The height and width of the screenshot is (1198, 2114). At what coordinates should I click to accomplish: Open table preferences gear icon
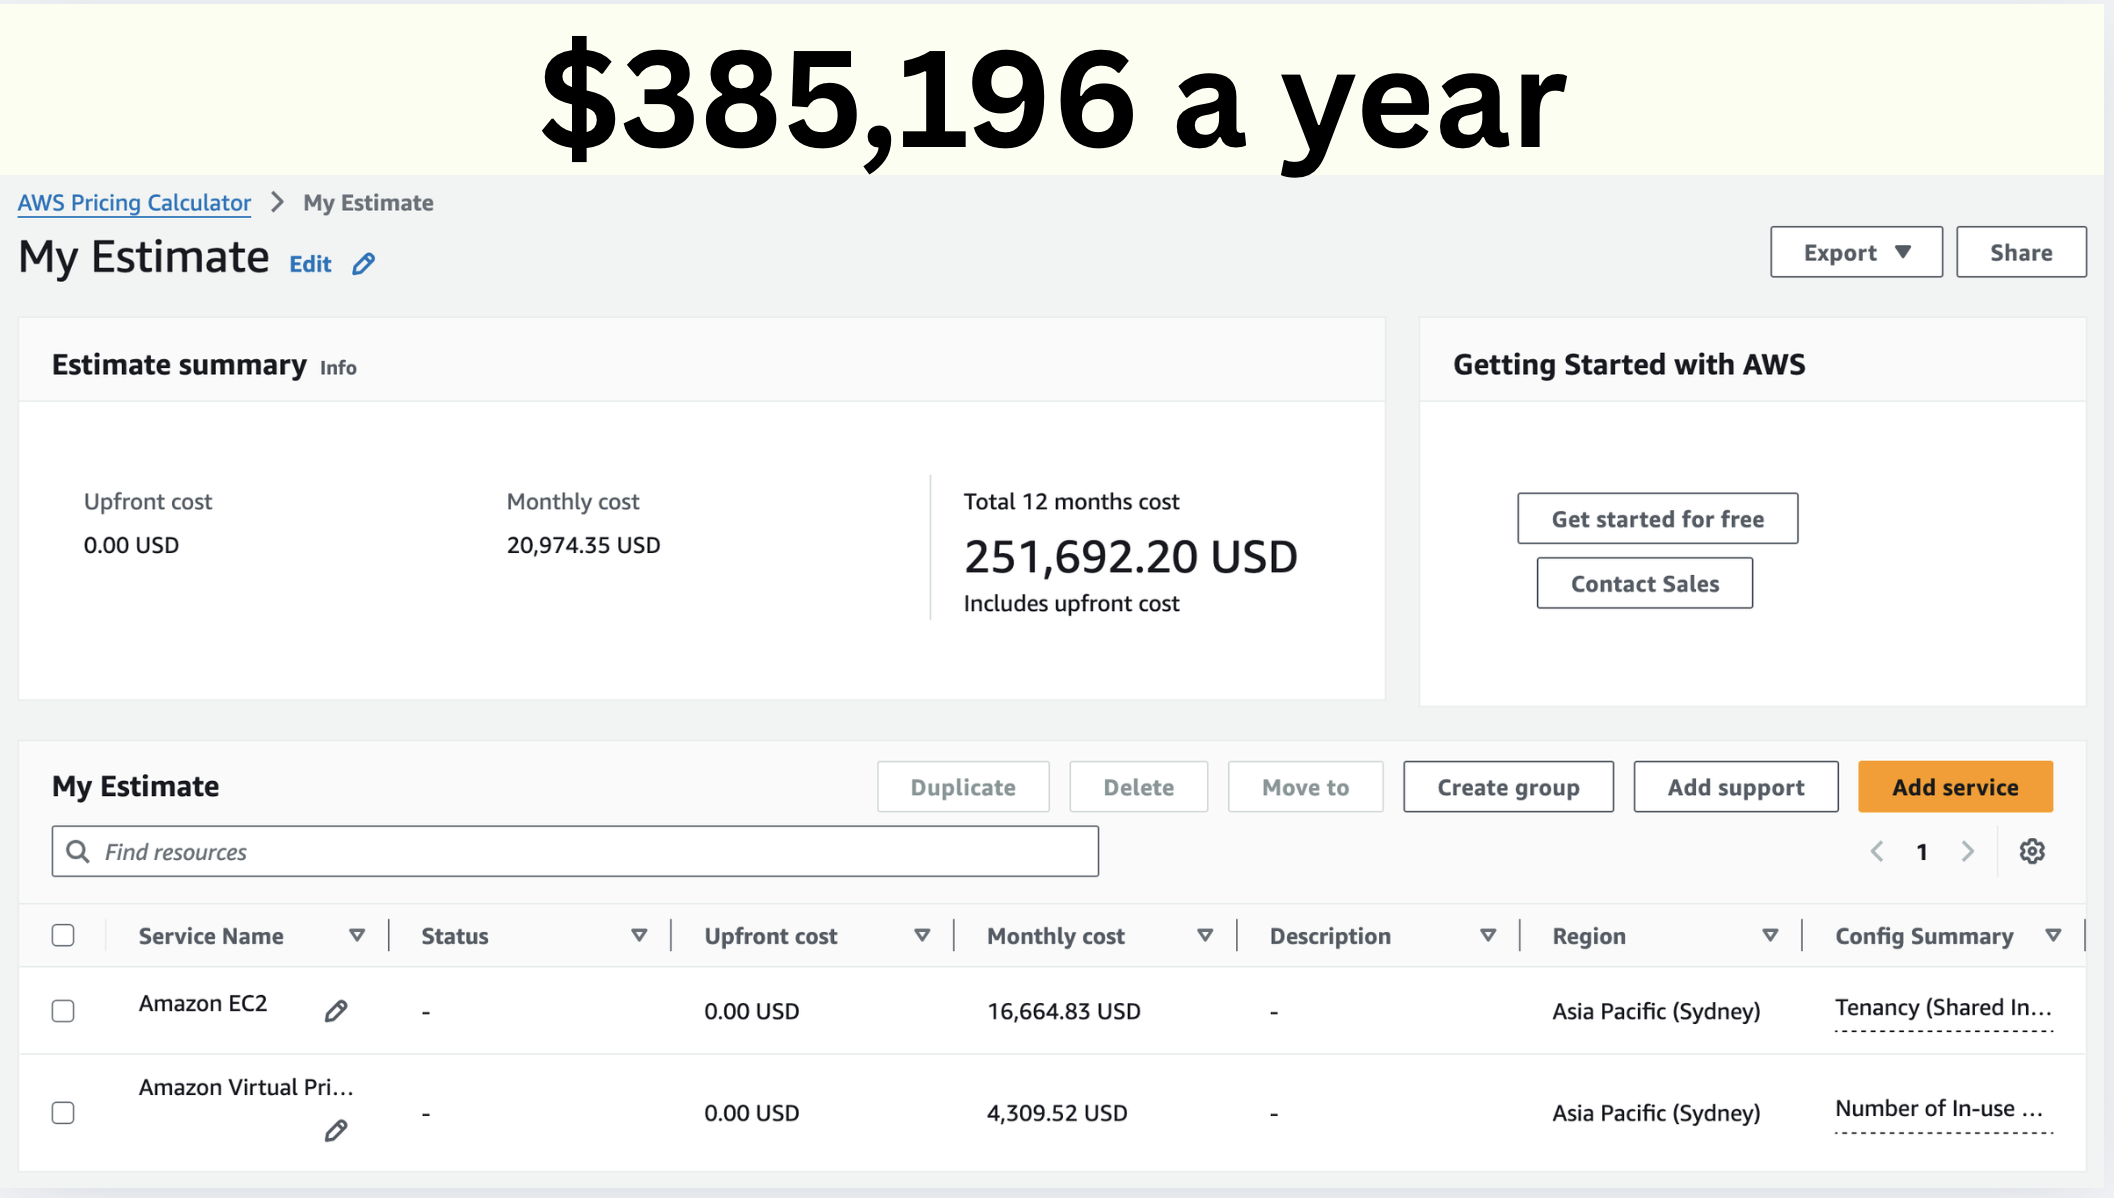pyautogui.click(x=2031, y=851)
